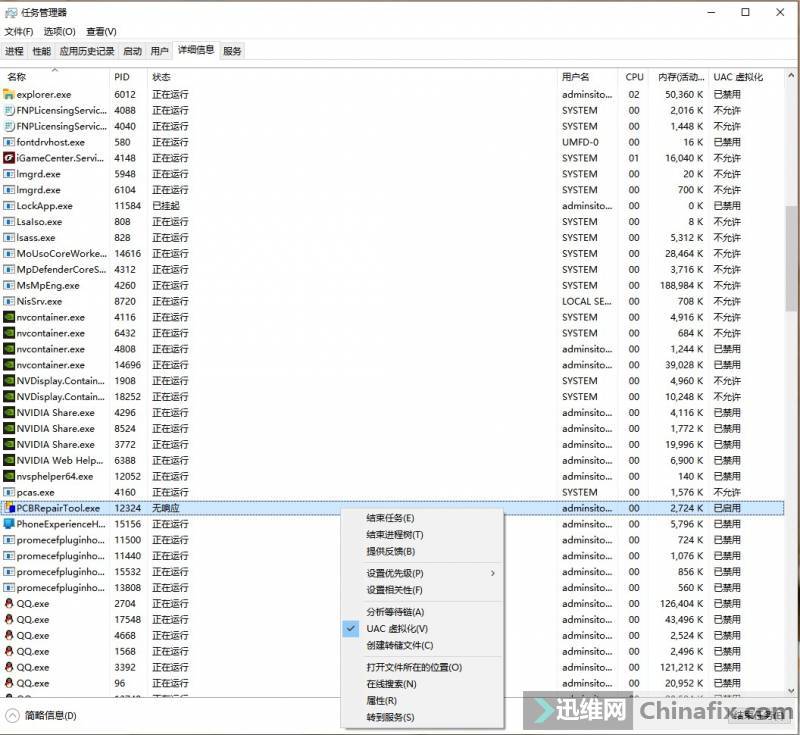
Task: Expand 设置优先级(P) submenu
Action: [422, 573]
